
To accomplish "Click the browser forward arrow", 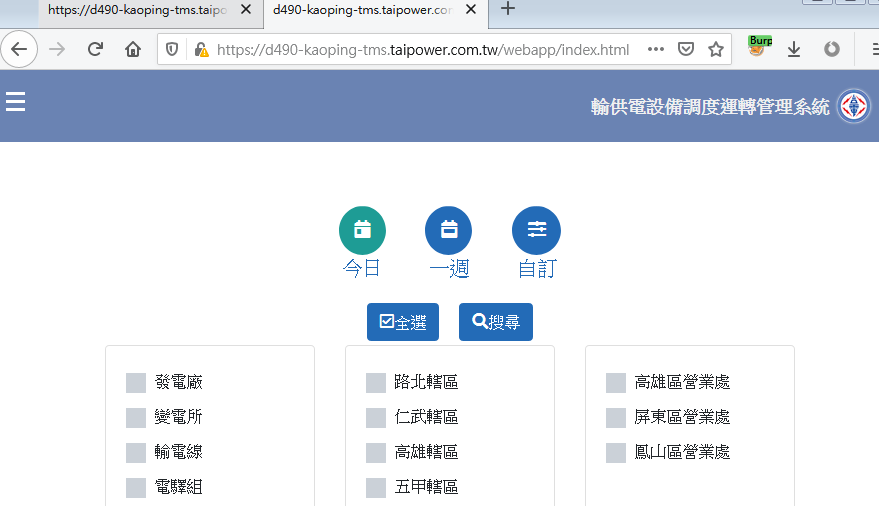I will click(57, 49).
